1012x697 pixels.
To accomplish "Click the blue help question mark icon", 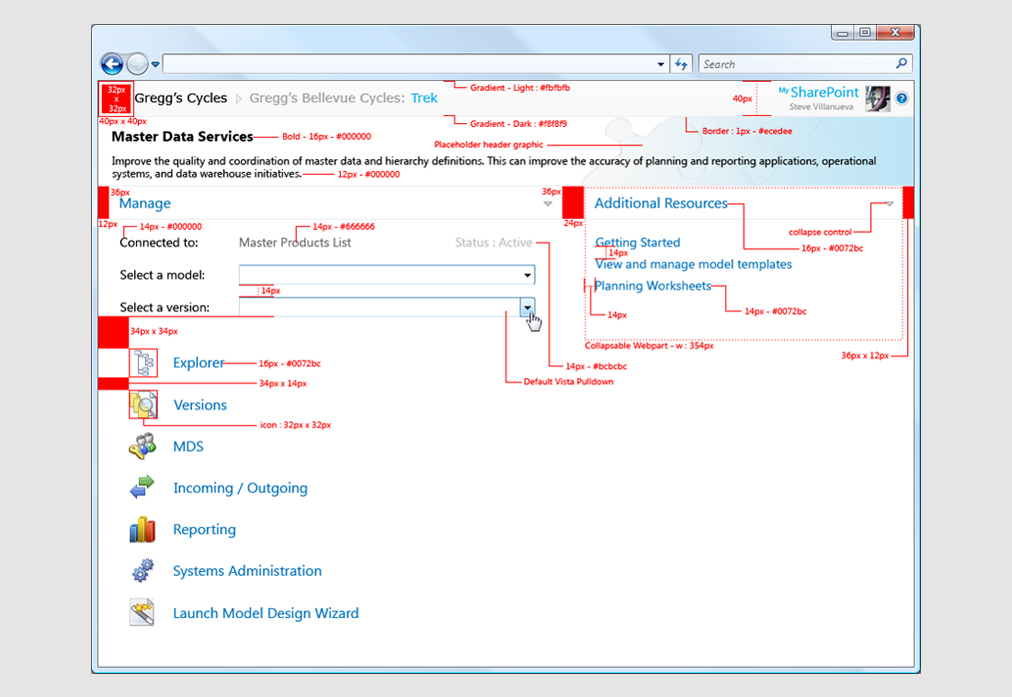I will (x=902, y=99).
